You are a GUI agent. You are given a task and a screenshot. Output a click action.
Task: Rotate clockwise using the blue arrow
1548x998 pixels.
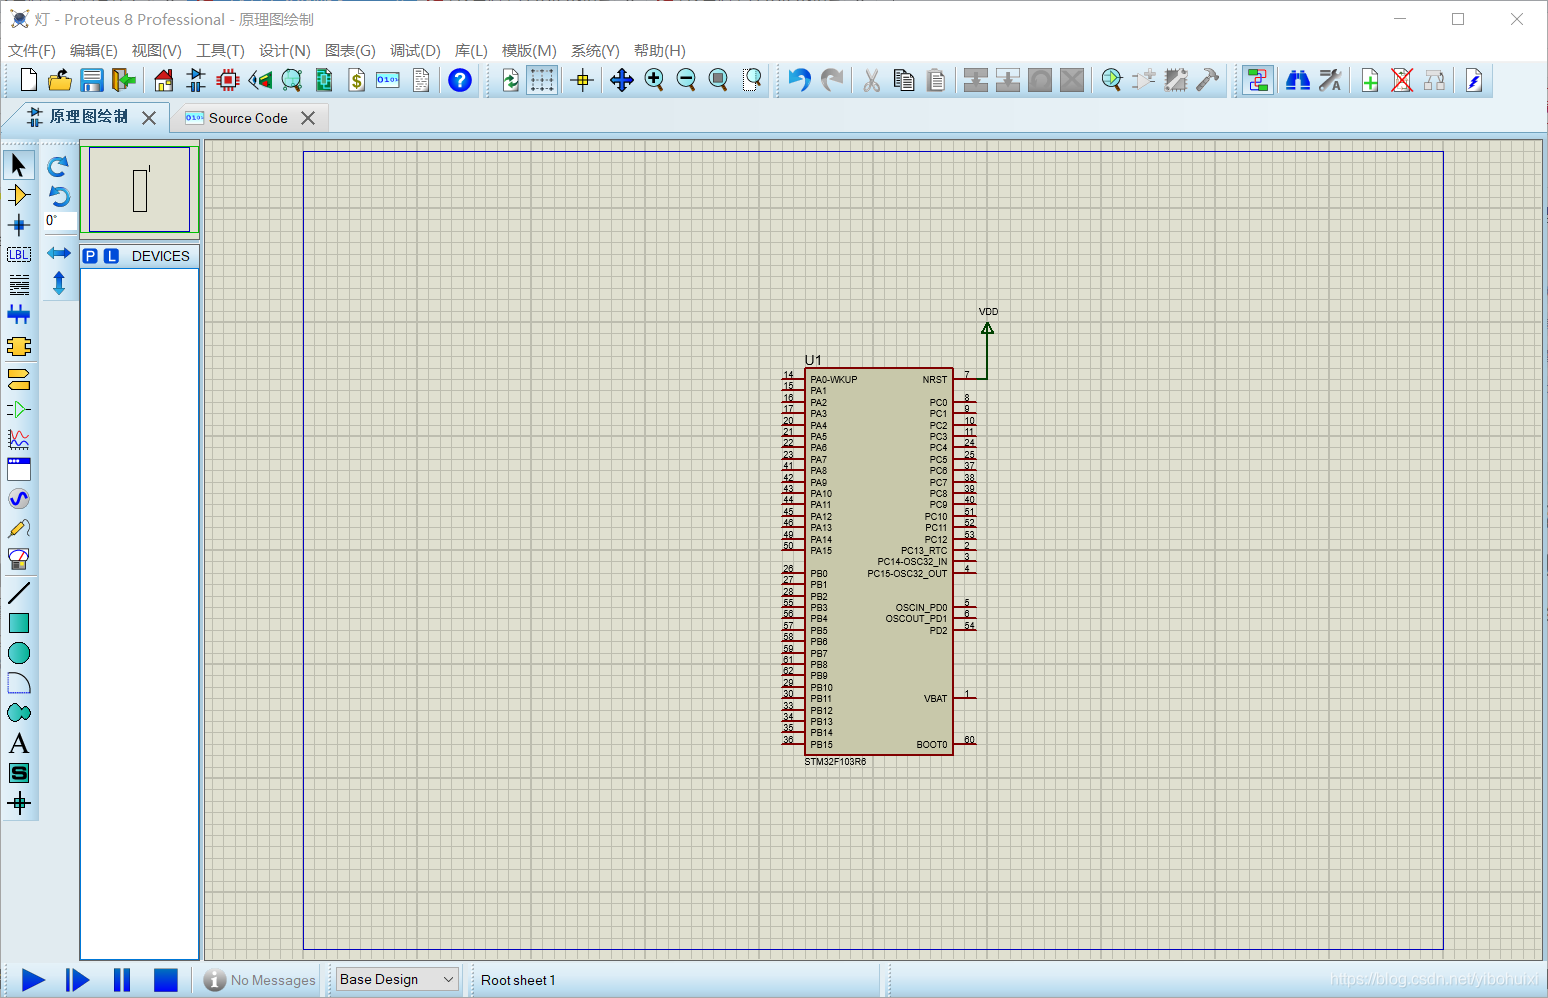[x=59, y=166]
